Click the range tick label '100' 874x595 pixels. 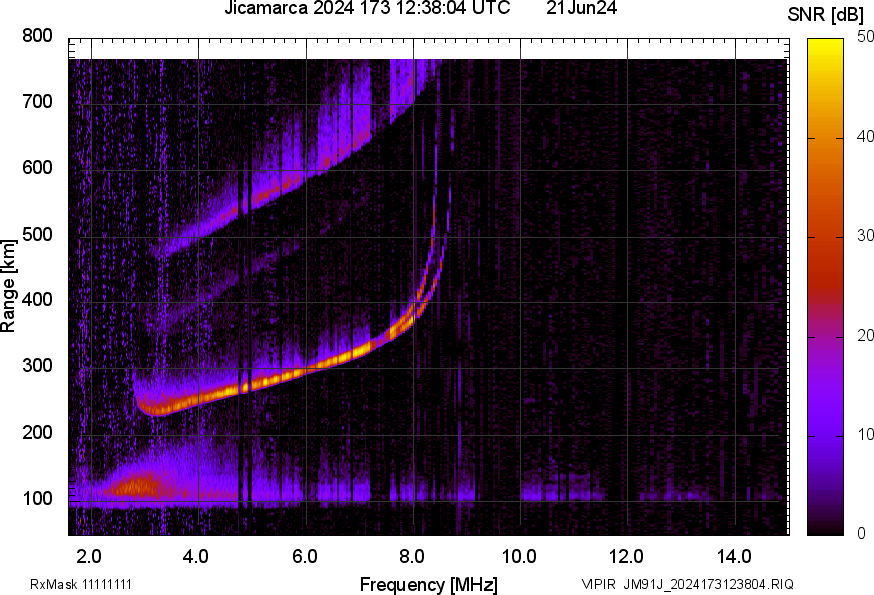(x=37, y=498)
